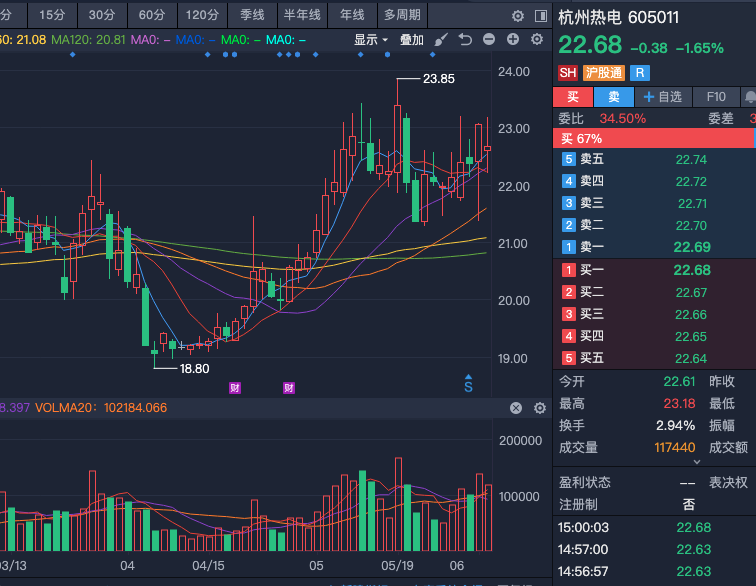The height and width of the screenshot is (586, 756).
Task: Click the 叠加 overlay button
Action: 412,40
